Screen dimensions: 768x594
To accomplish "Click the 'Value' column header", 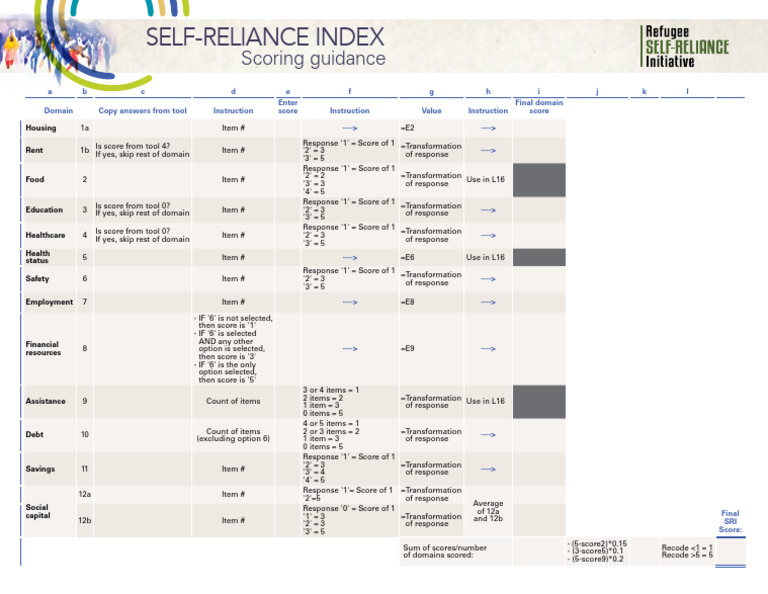I will click(x=431, y=111).
